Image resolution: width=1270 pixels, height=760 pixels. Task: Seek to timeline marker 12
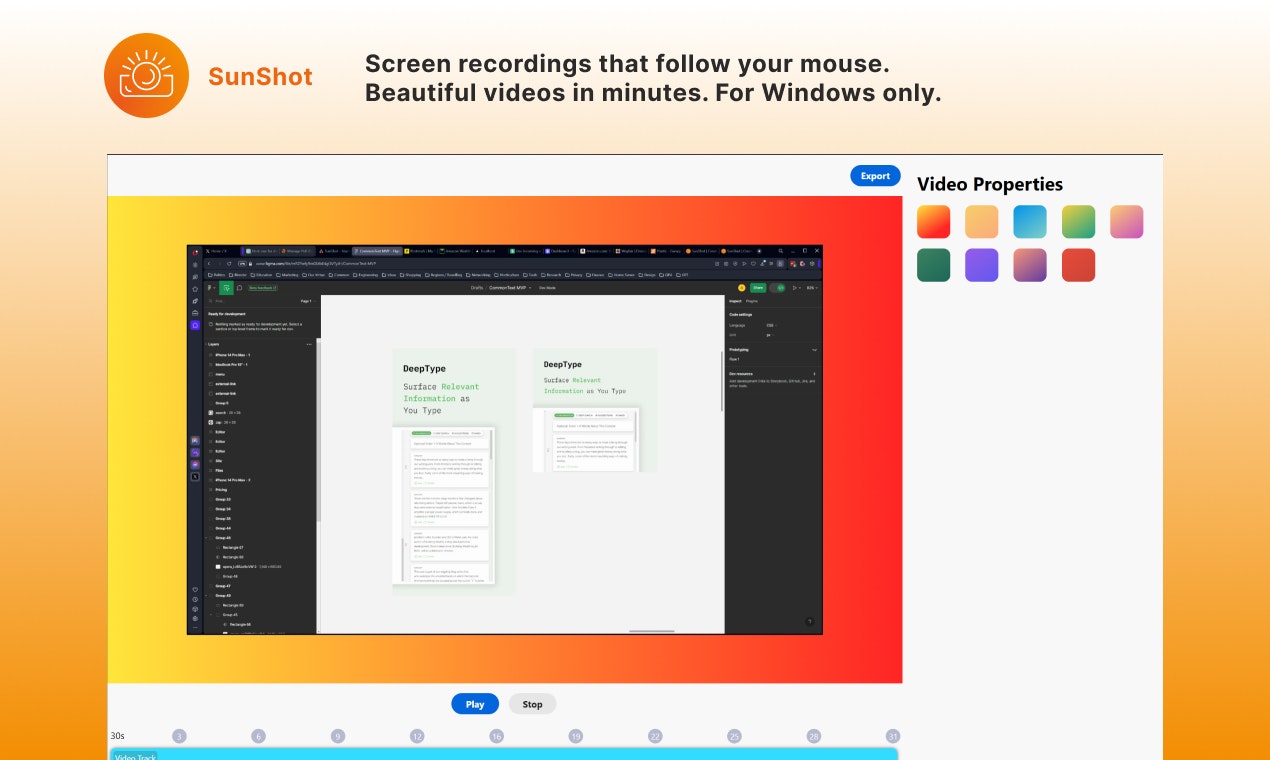coord(417,736)
